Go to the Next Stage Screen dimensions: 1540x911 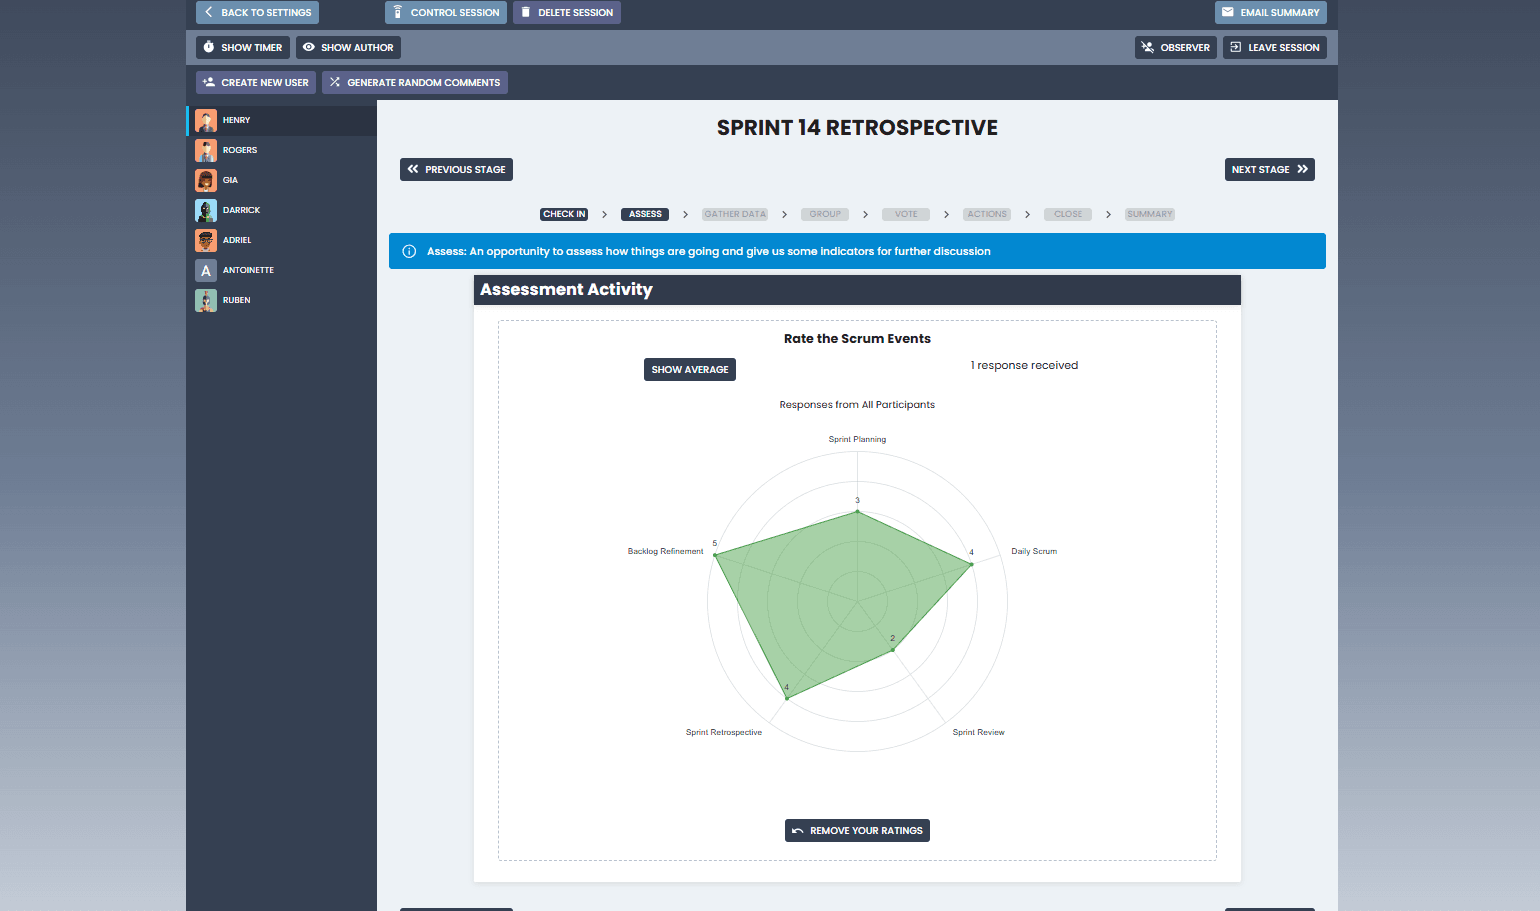[1269, 170]
